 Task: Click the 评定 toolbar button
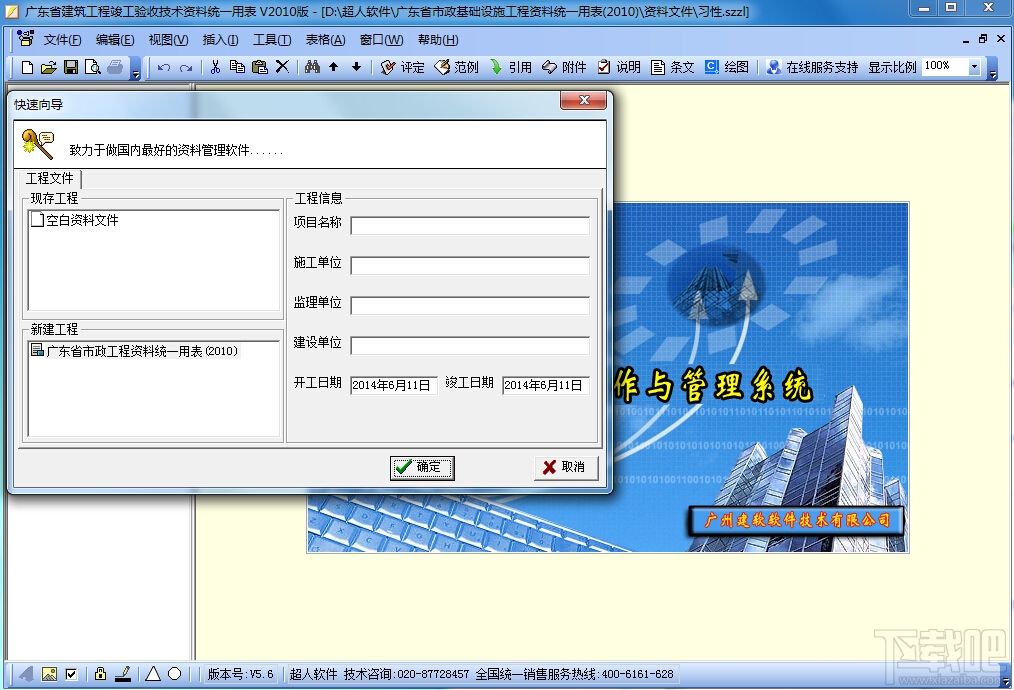(403, 67)
